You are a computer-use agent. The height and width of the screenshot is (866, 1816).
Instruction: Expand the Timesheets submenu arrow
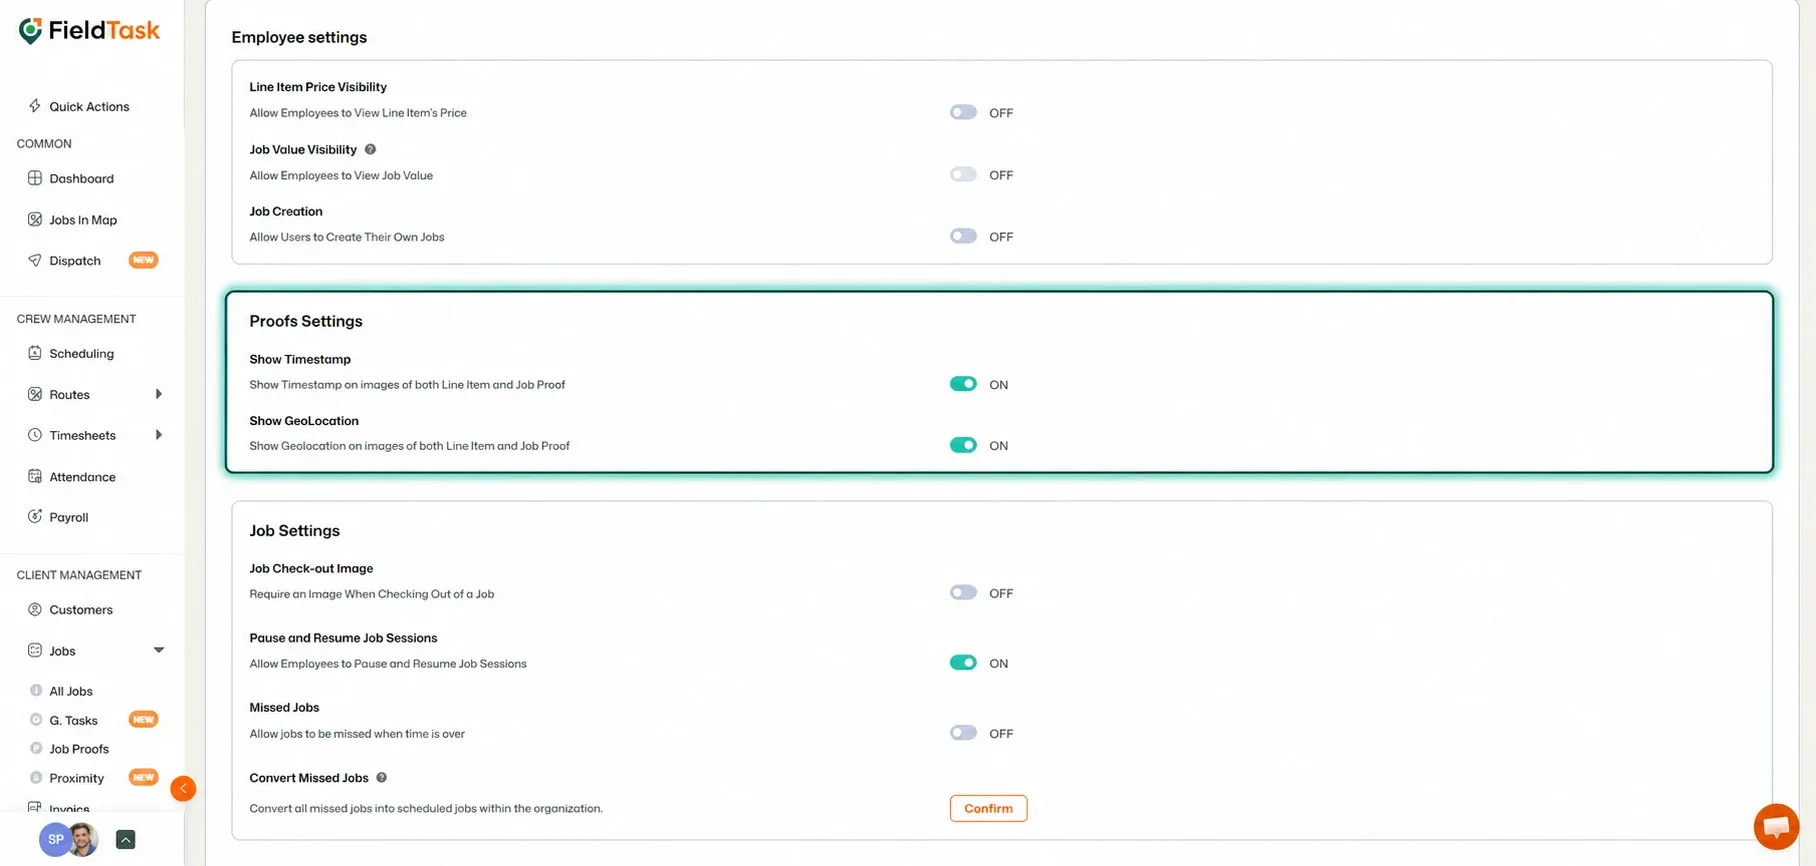click(159, 435)
